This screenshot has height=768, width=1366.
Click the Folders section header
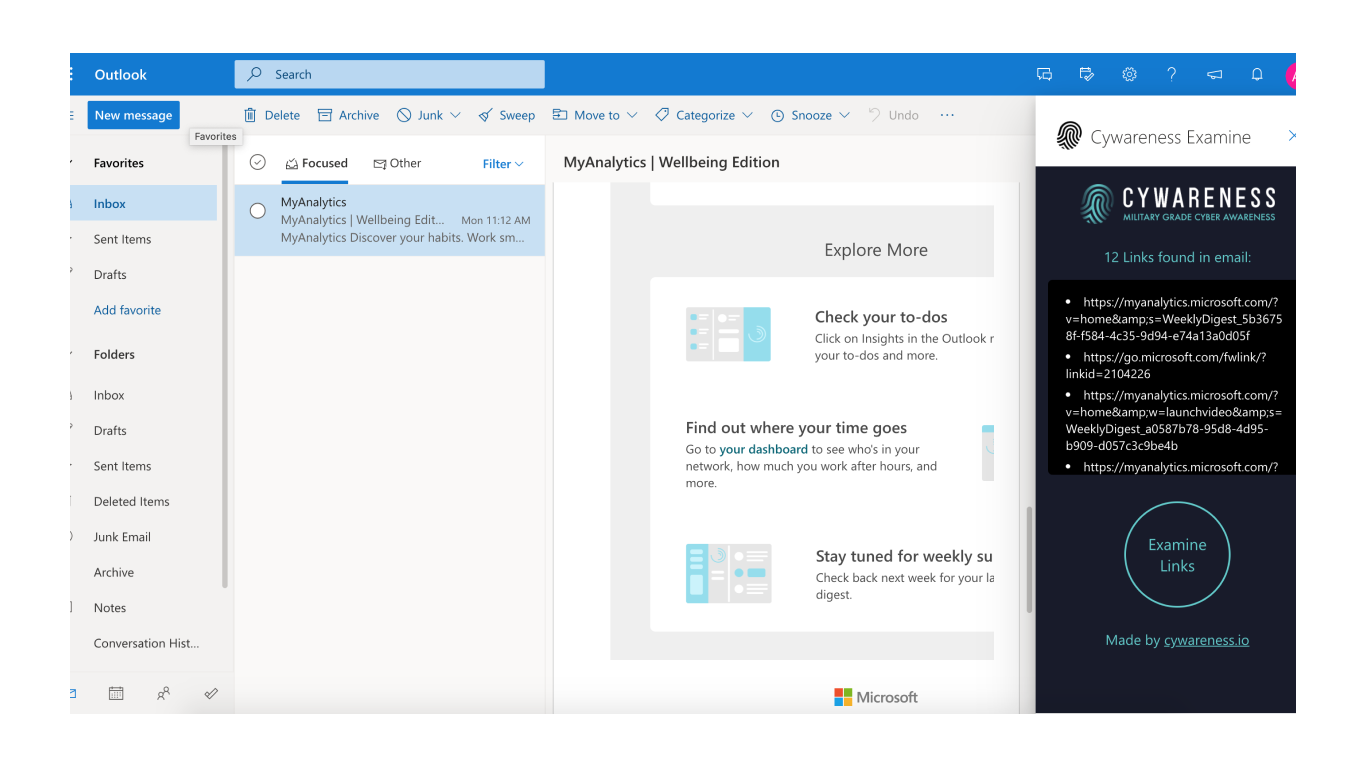114,354
